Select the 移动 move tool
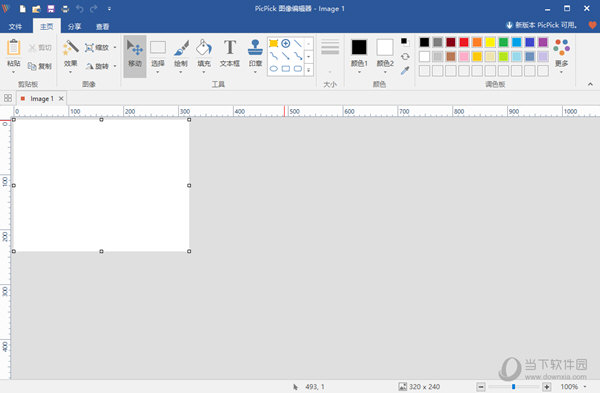 [x=135, y=56]
